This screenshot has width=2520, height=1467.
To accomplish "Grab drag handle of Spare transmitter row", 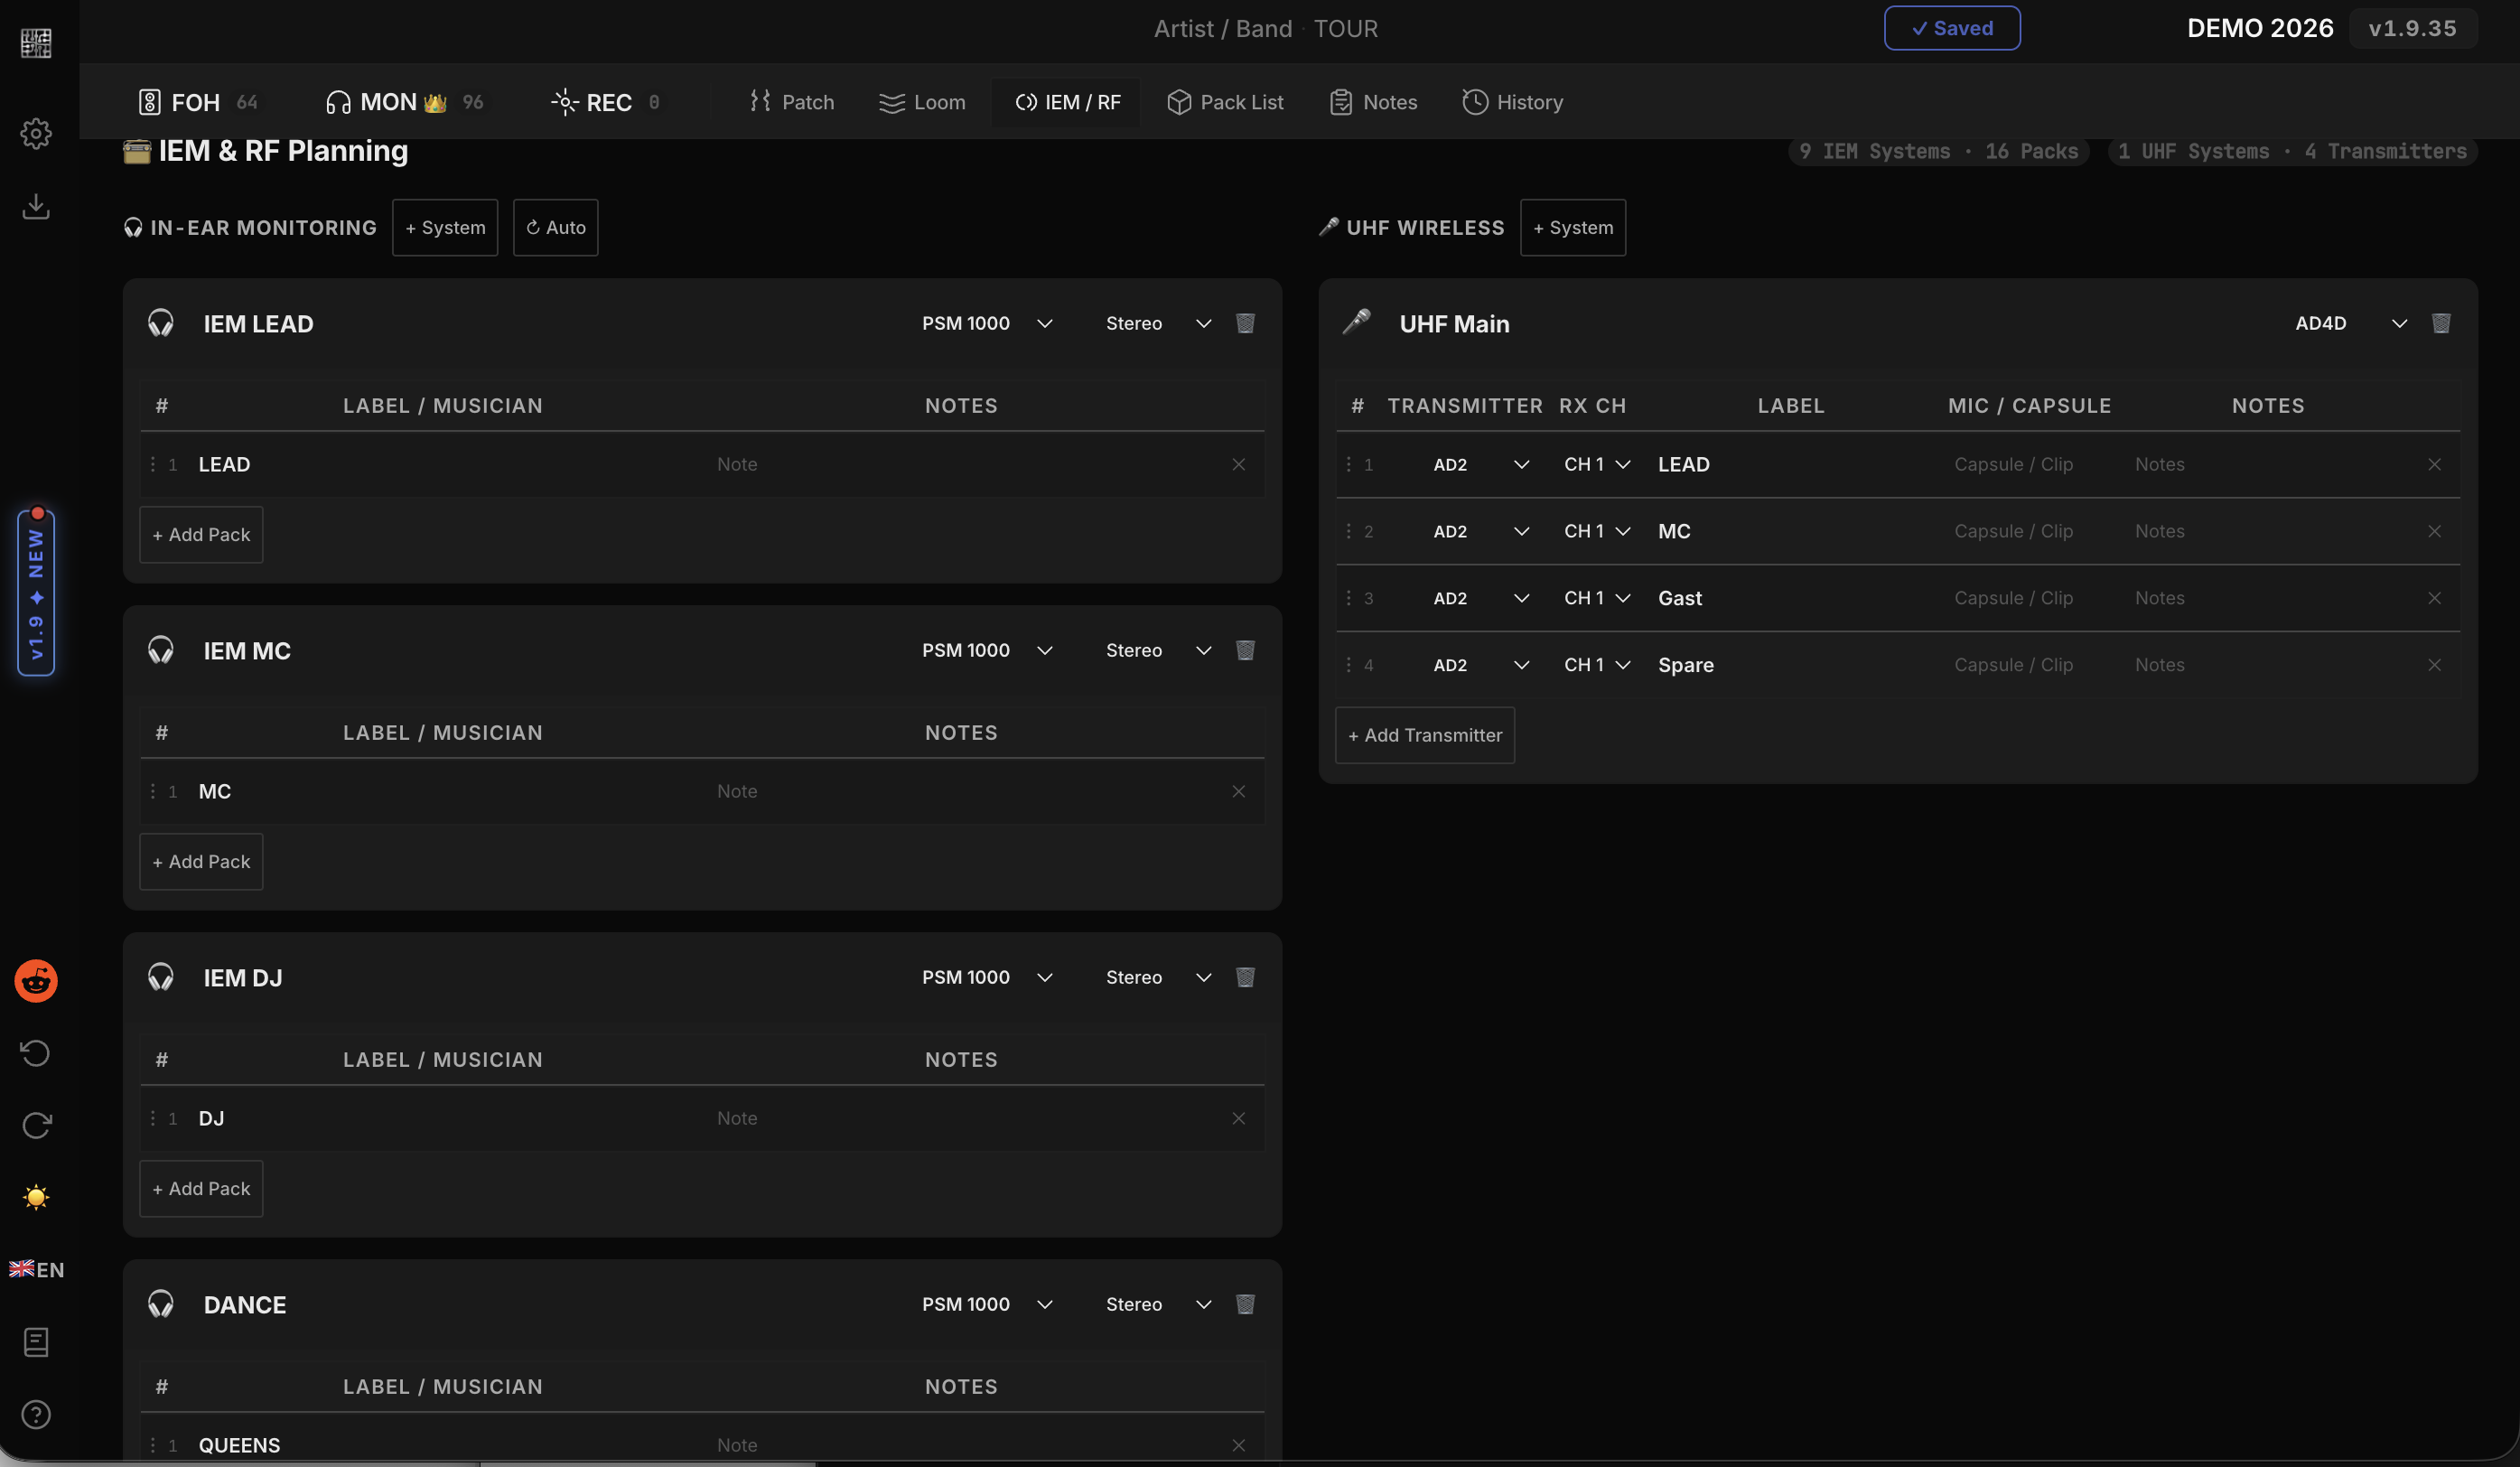I will click(x=1348, y=665).
